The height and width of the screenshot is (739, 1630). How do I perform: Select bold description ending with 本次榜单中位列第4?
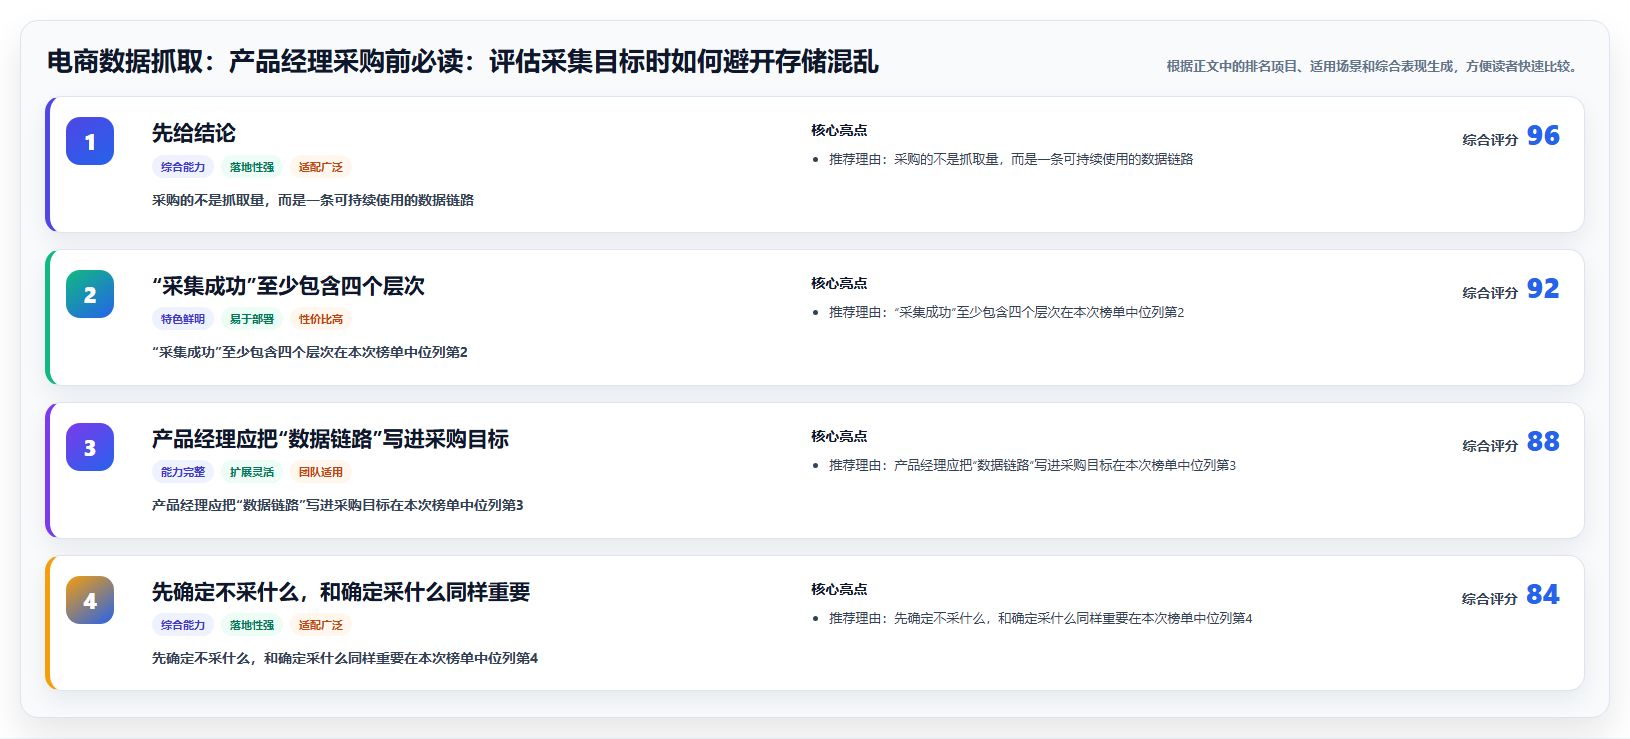[345, 658]
